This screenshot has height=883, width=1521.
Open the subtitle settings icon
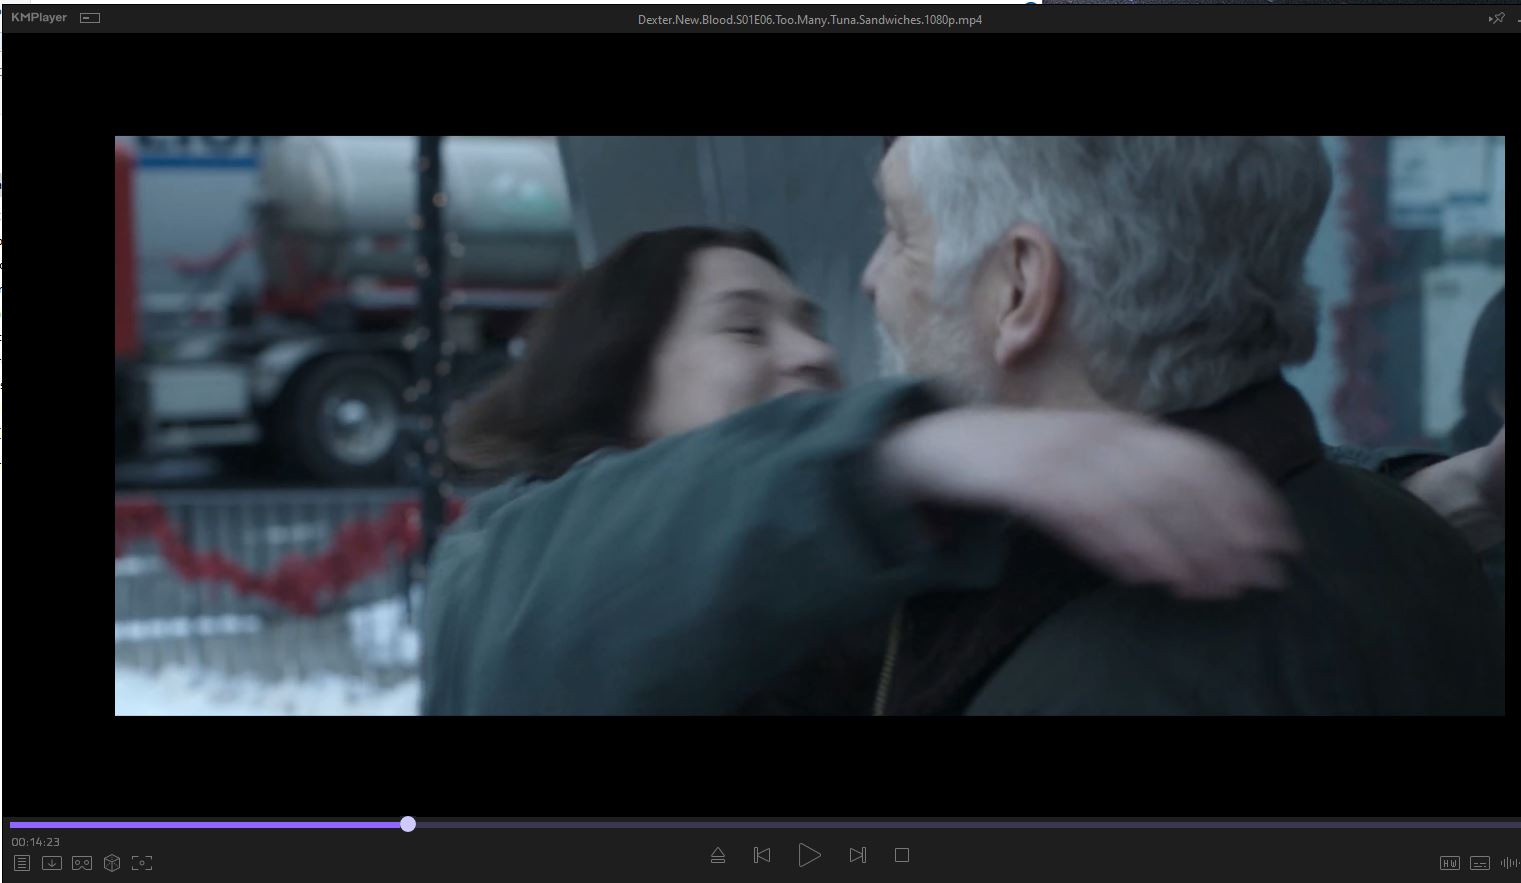click(x=1480, y=863)
